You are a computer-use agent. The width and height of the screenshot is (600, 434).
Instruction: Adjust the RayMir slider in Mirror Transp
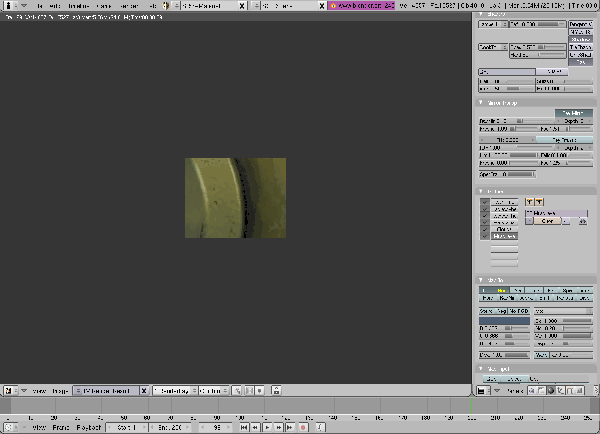pyautogui.click(x=516, y=121)
